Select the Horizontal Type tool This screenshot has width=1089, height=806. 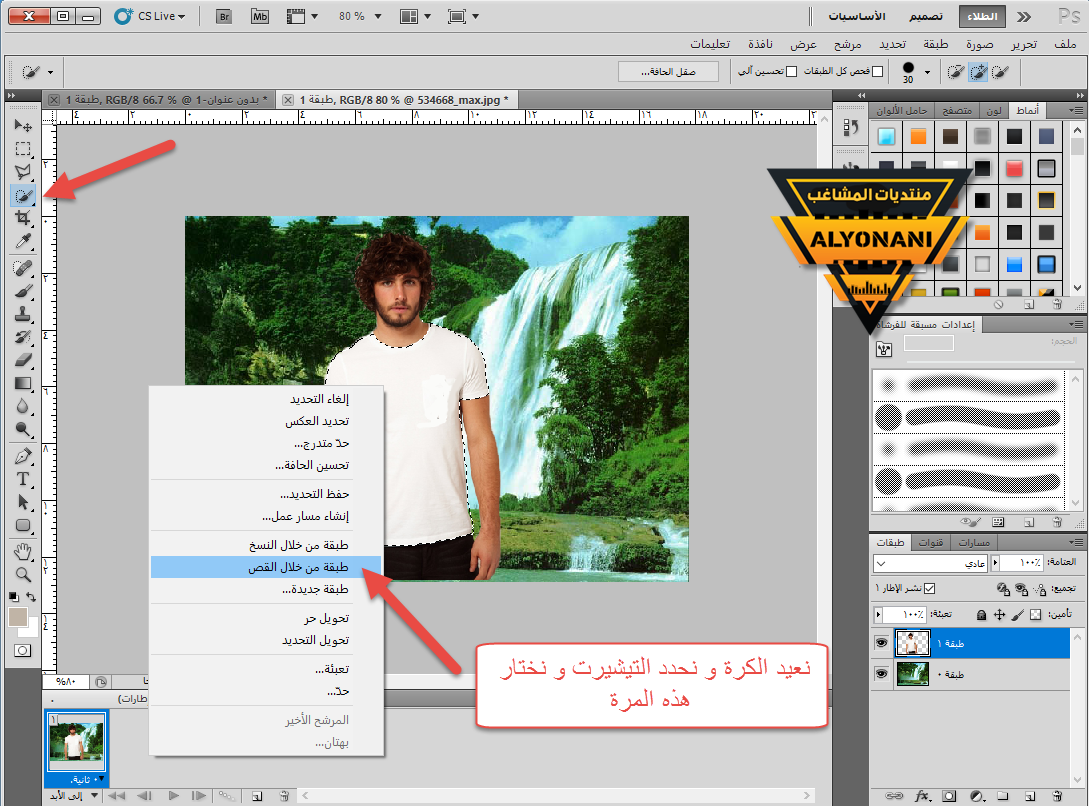[x=23, y=478]
